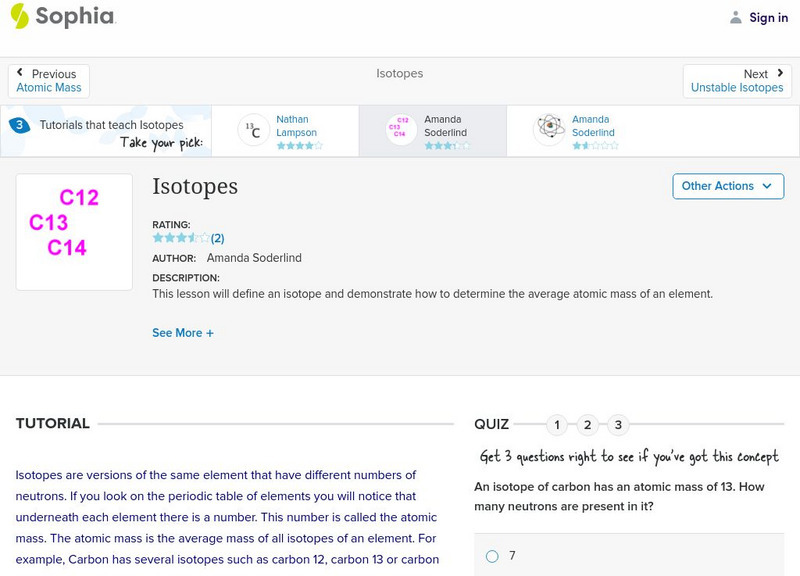Image resolution: width=800 pixels, height=576 pixels.
Task: Click the user profile icon beside Sign in
Action: pos(736,18)
